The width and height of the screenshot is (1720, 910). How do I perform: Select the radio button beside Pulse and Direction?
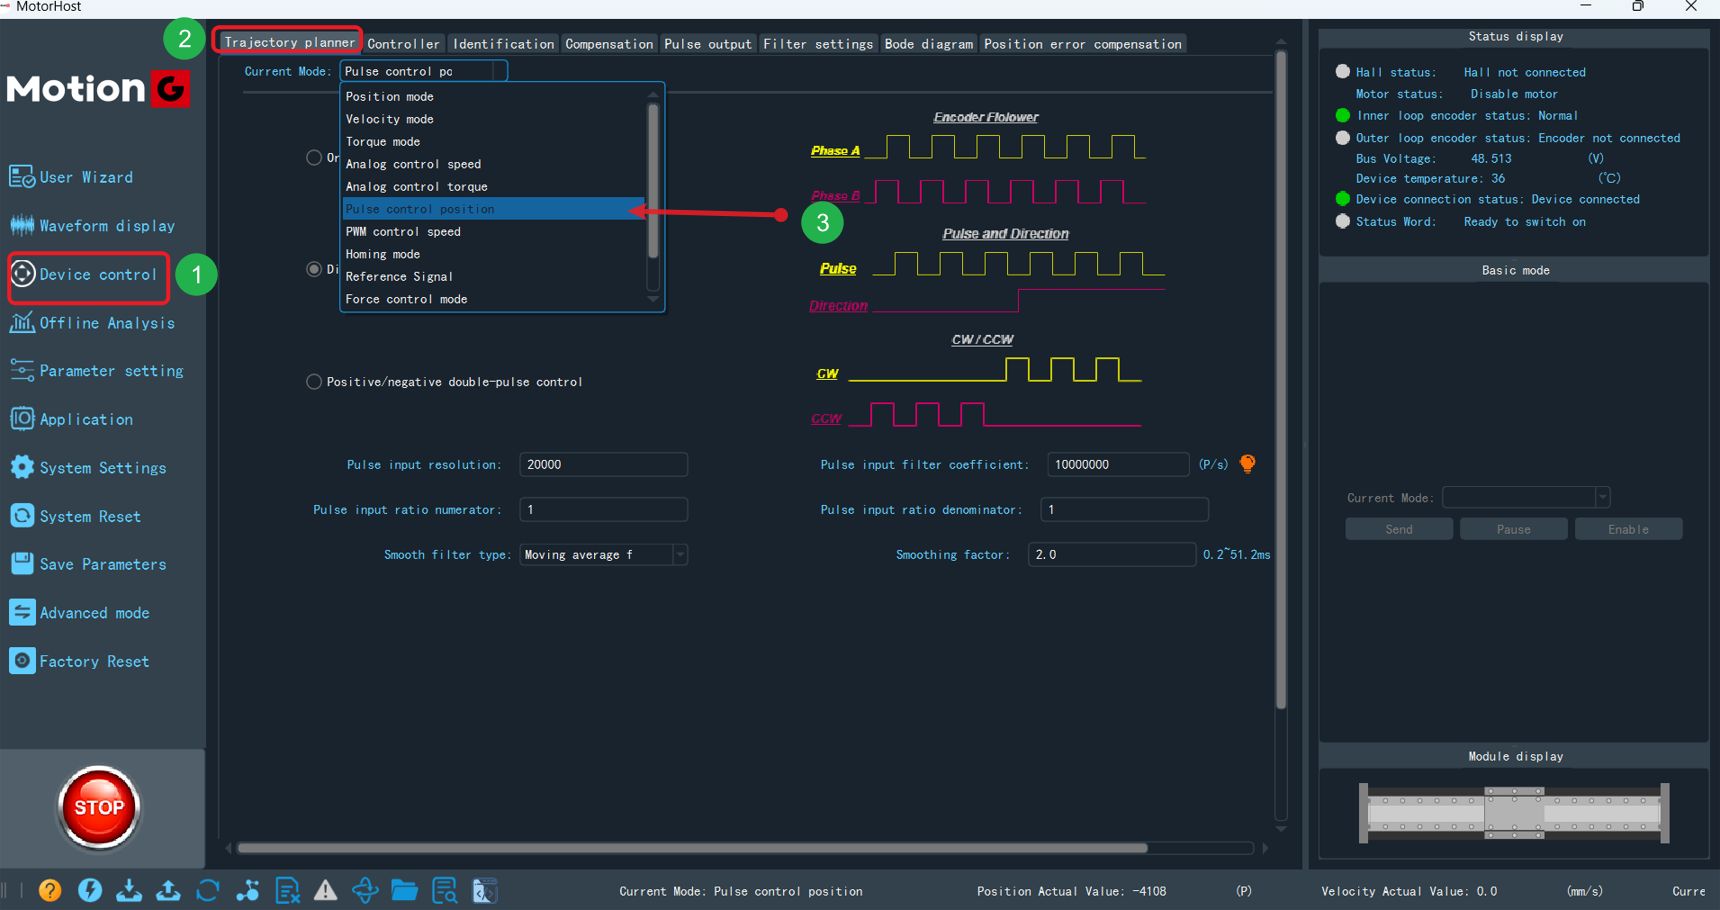314,269
